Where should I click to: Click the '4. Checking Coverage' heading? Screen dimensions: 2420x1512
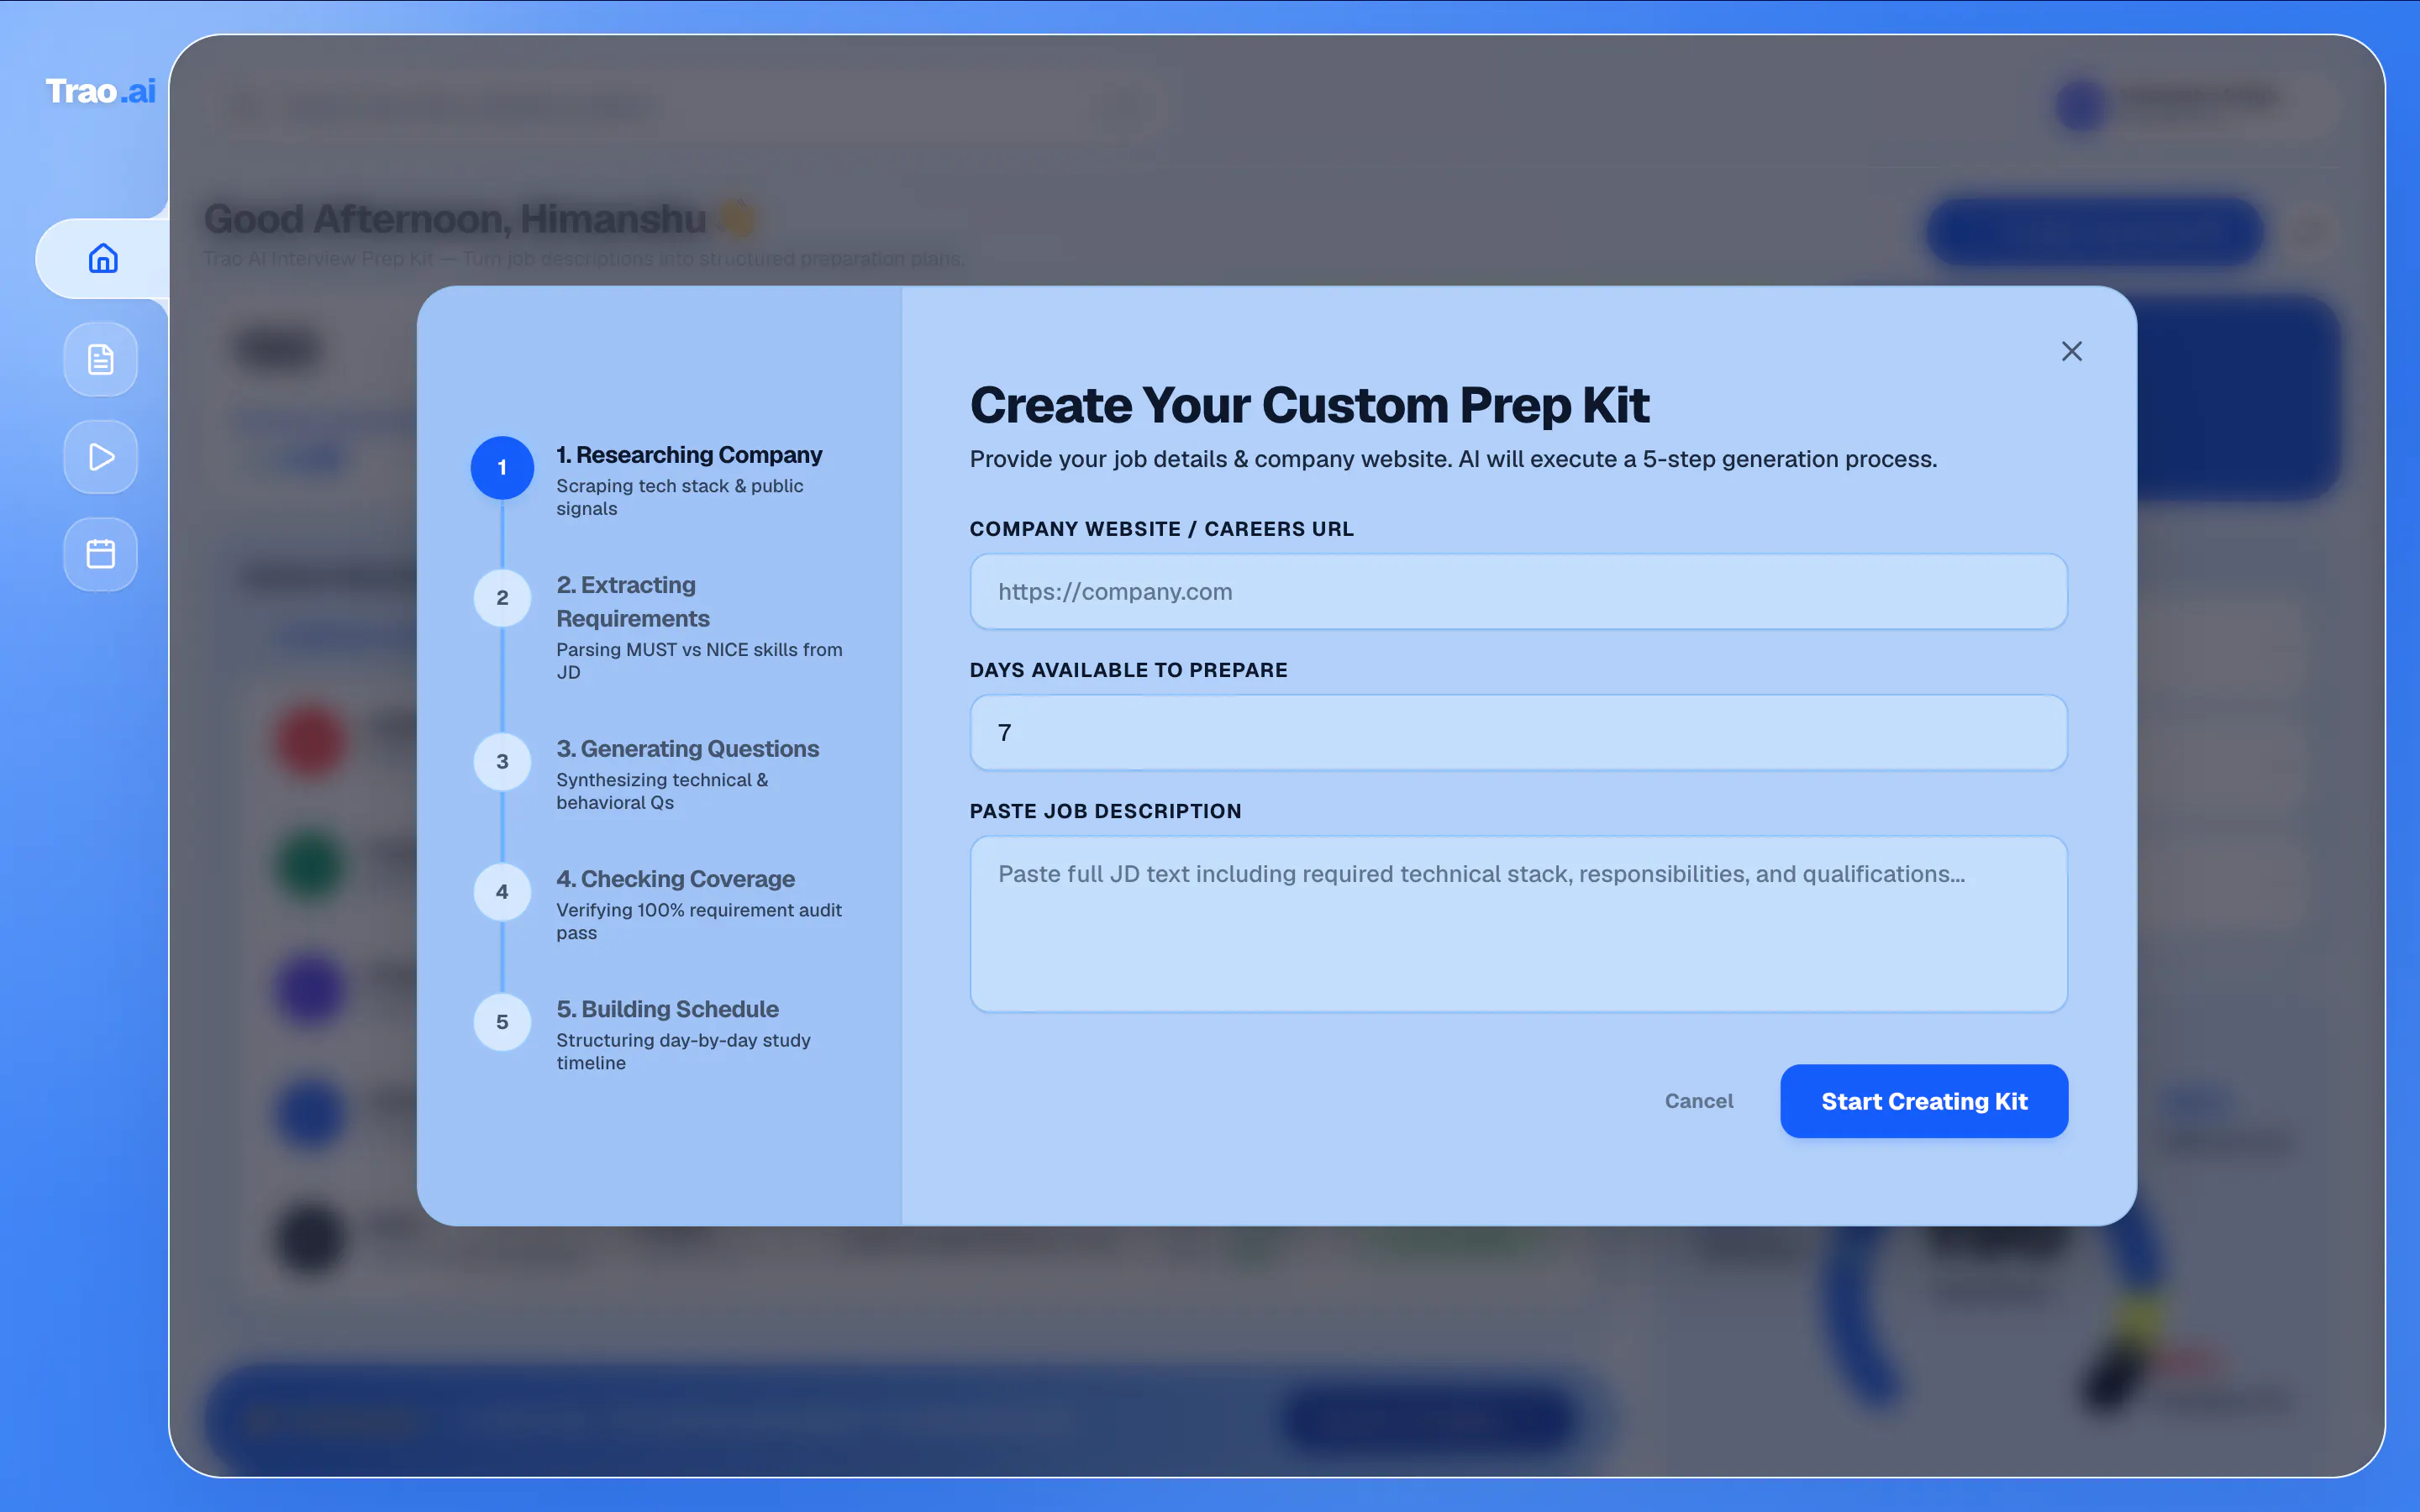click(x=675, y=879)
